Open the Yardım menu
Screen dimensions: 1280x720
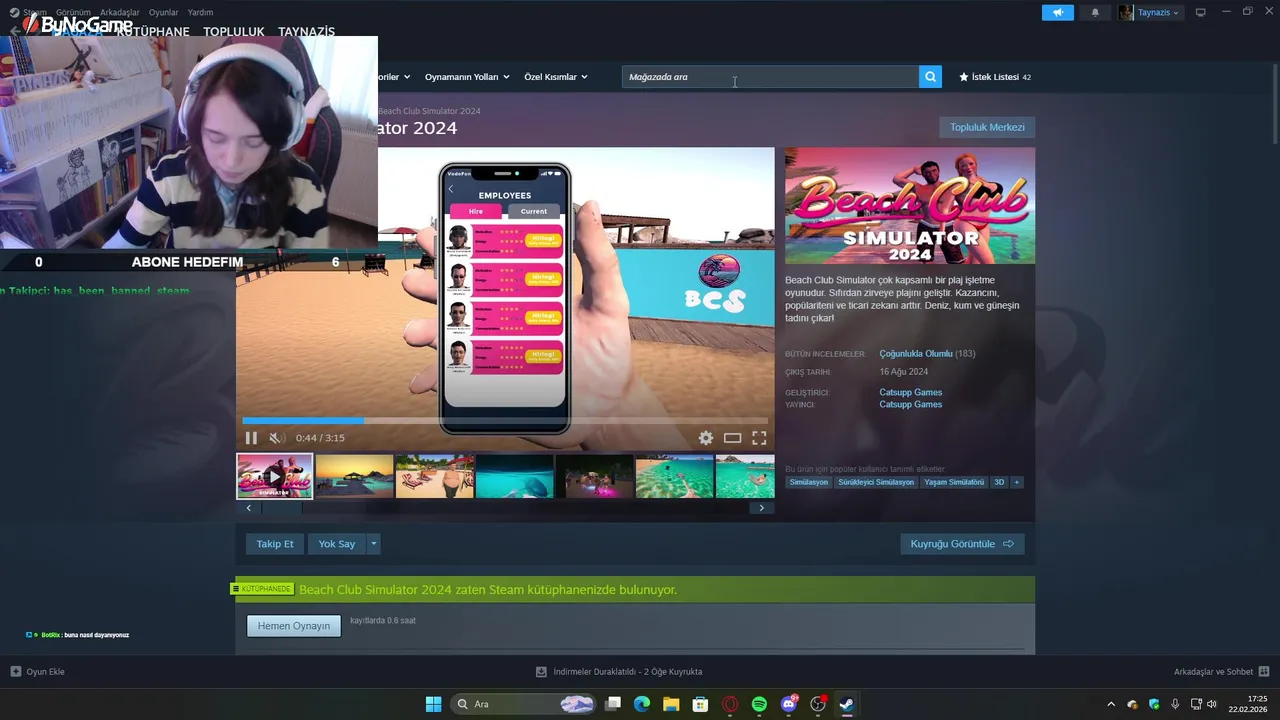(200, 12)
